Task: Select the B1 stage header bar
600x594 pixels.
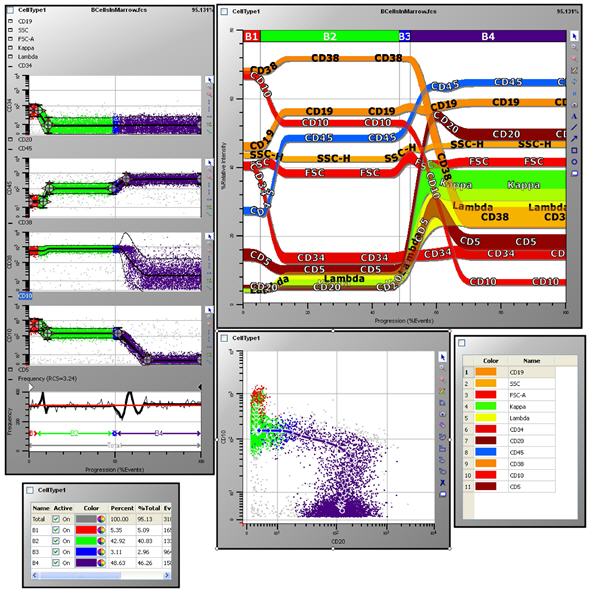Action: point(251,36)
